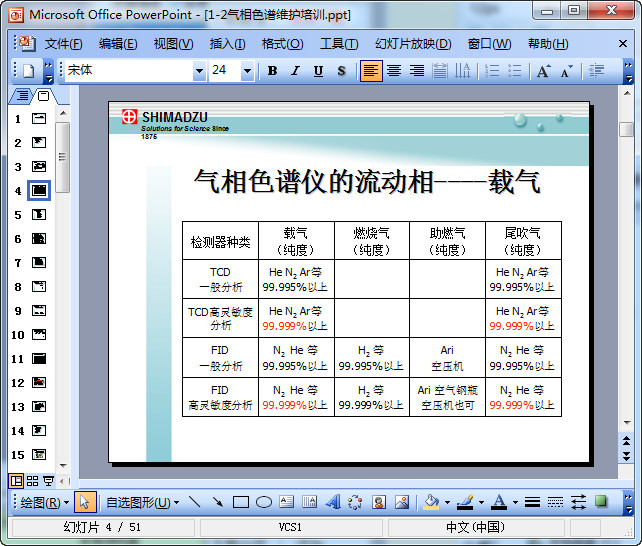Toggle text Shadow formatting

pos(341,71)
